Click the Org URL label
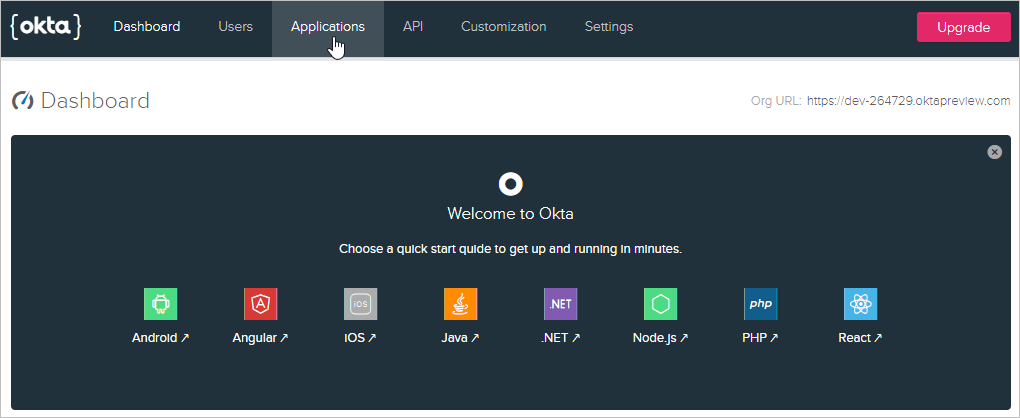Screen dimensions: 1020x418 (776, 101)
